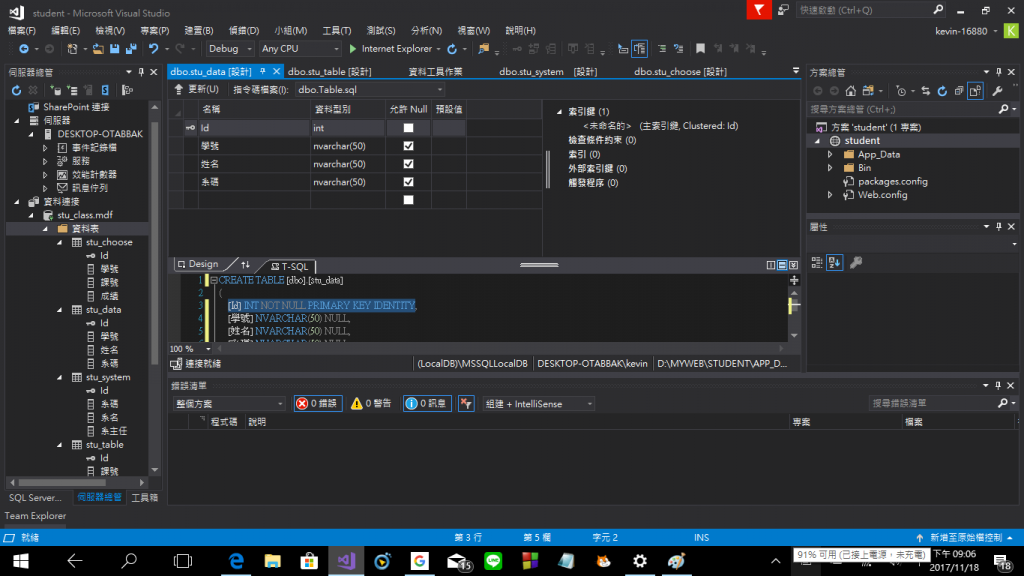Open the 整個方案 scope dropdown in Error List
The width and height of the screenshot is (1024, 576).
click(229, 404)
